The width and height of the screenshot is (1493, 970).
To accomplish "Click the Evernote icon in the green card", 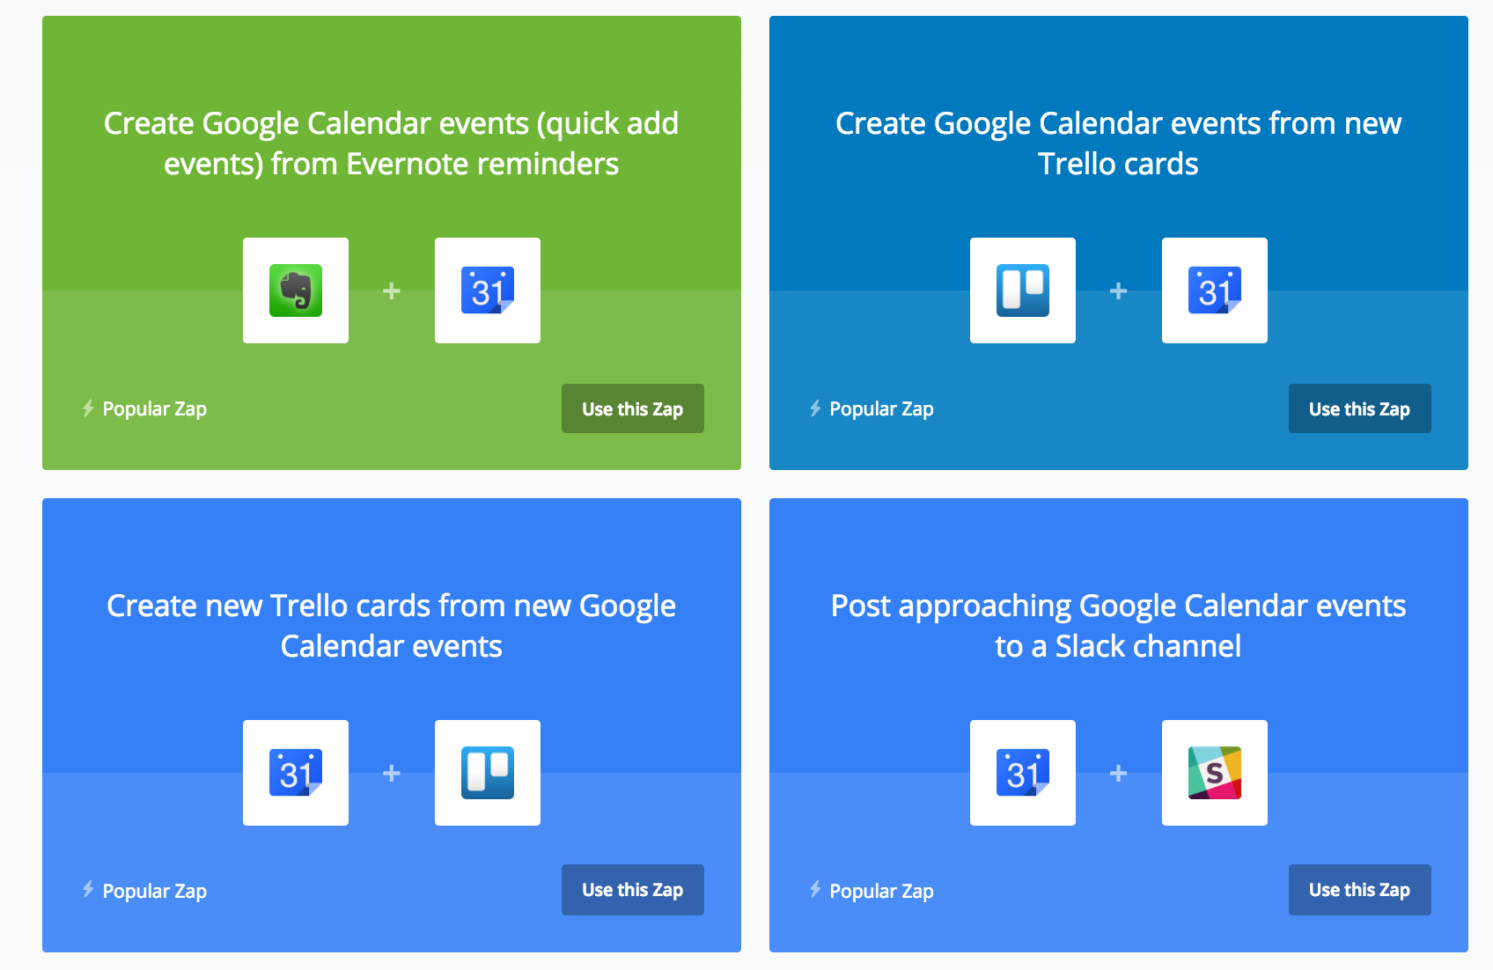I will point(296,291).
